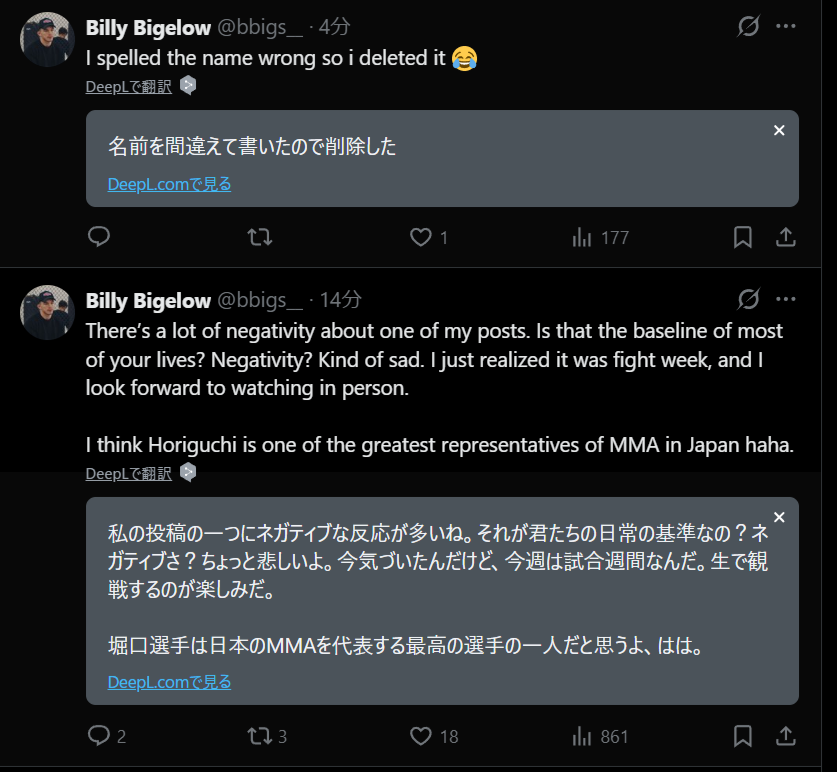Close the bottom DeepL translation box
The height and width of the screenshot is (772, 837).
coord(780,517)
